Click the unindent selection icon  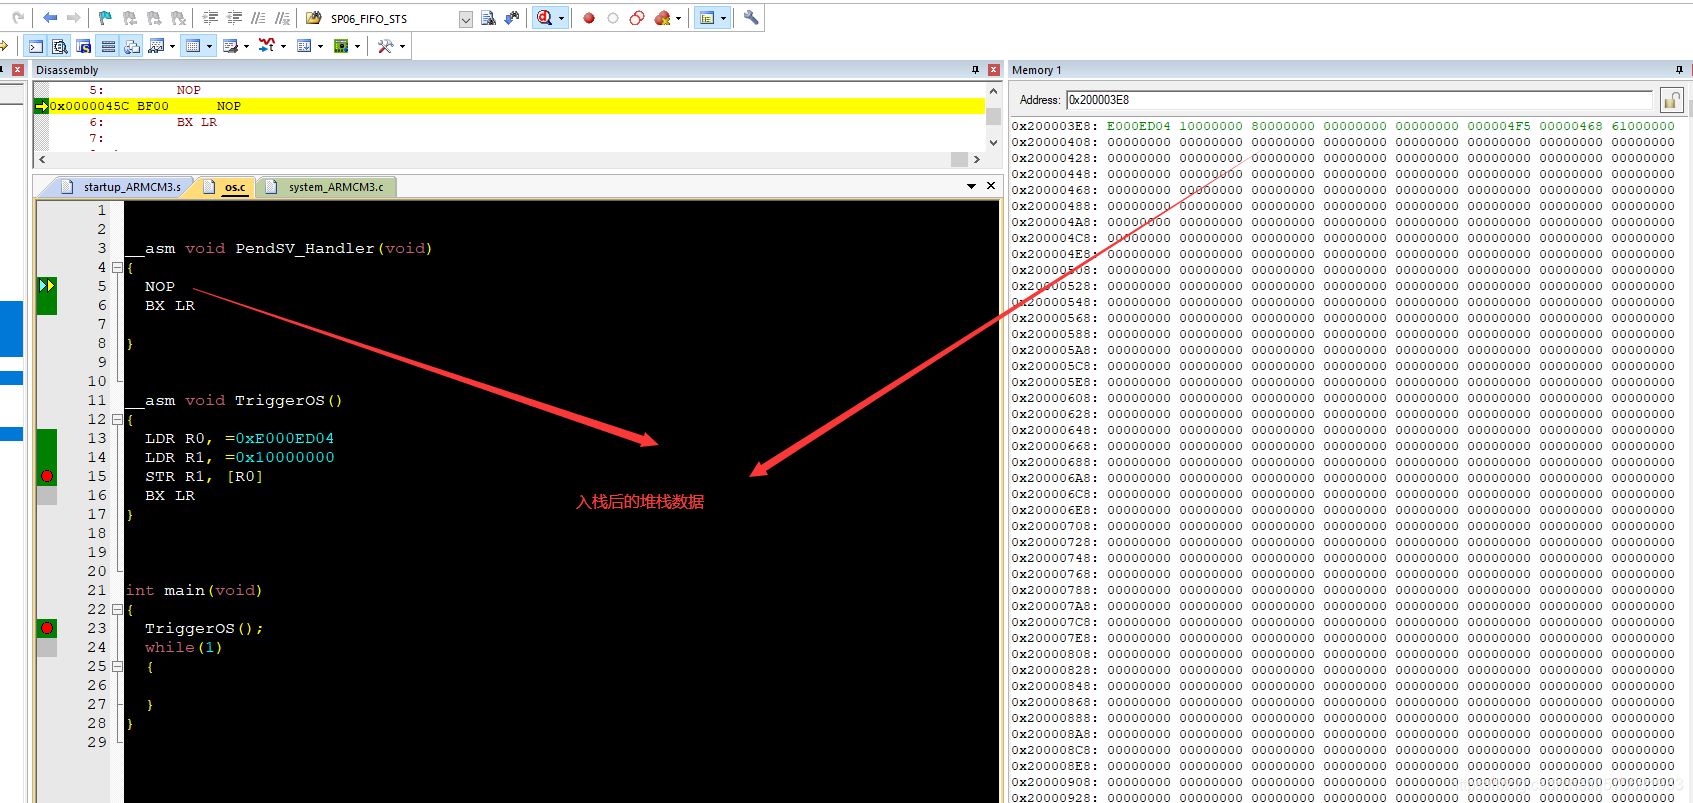234,18
